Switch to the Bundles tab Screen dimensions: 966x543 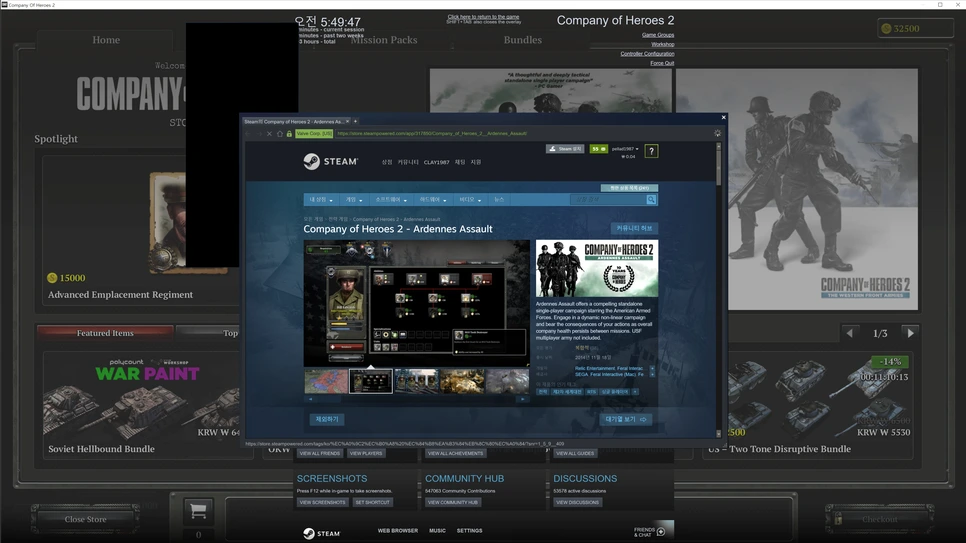(522, 40)
